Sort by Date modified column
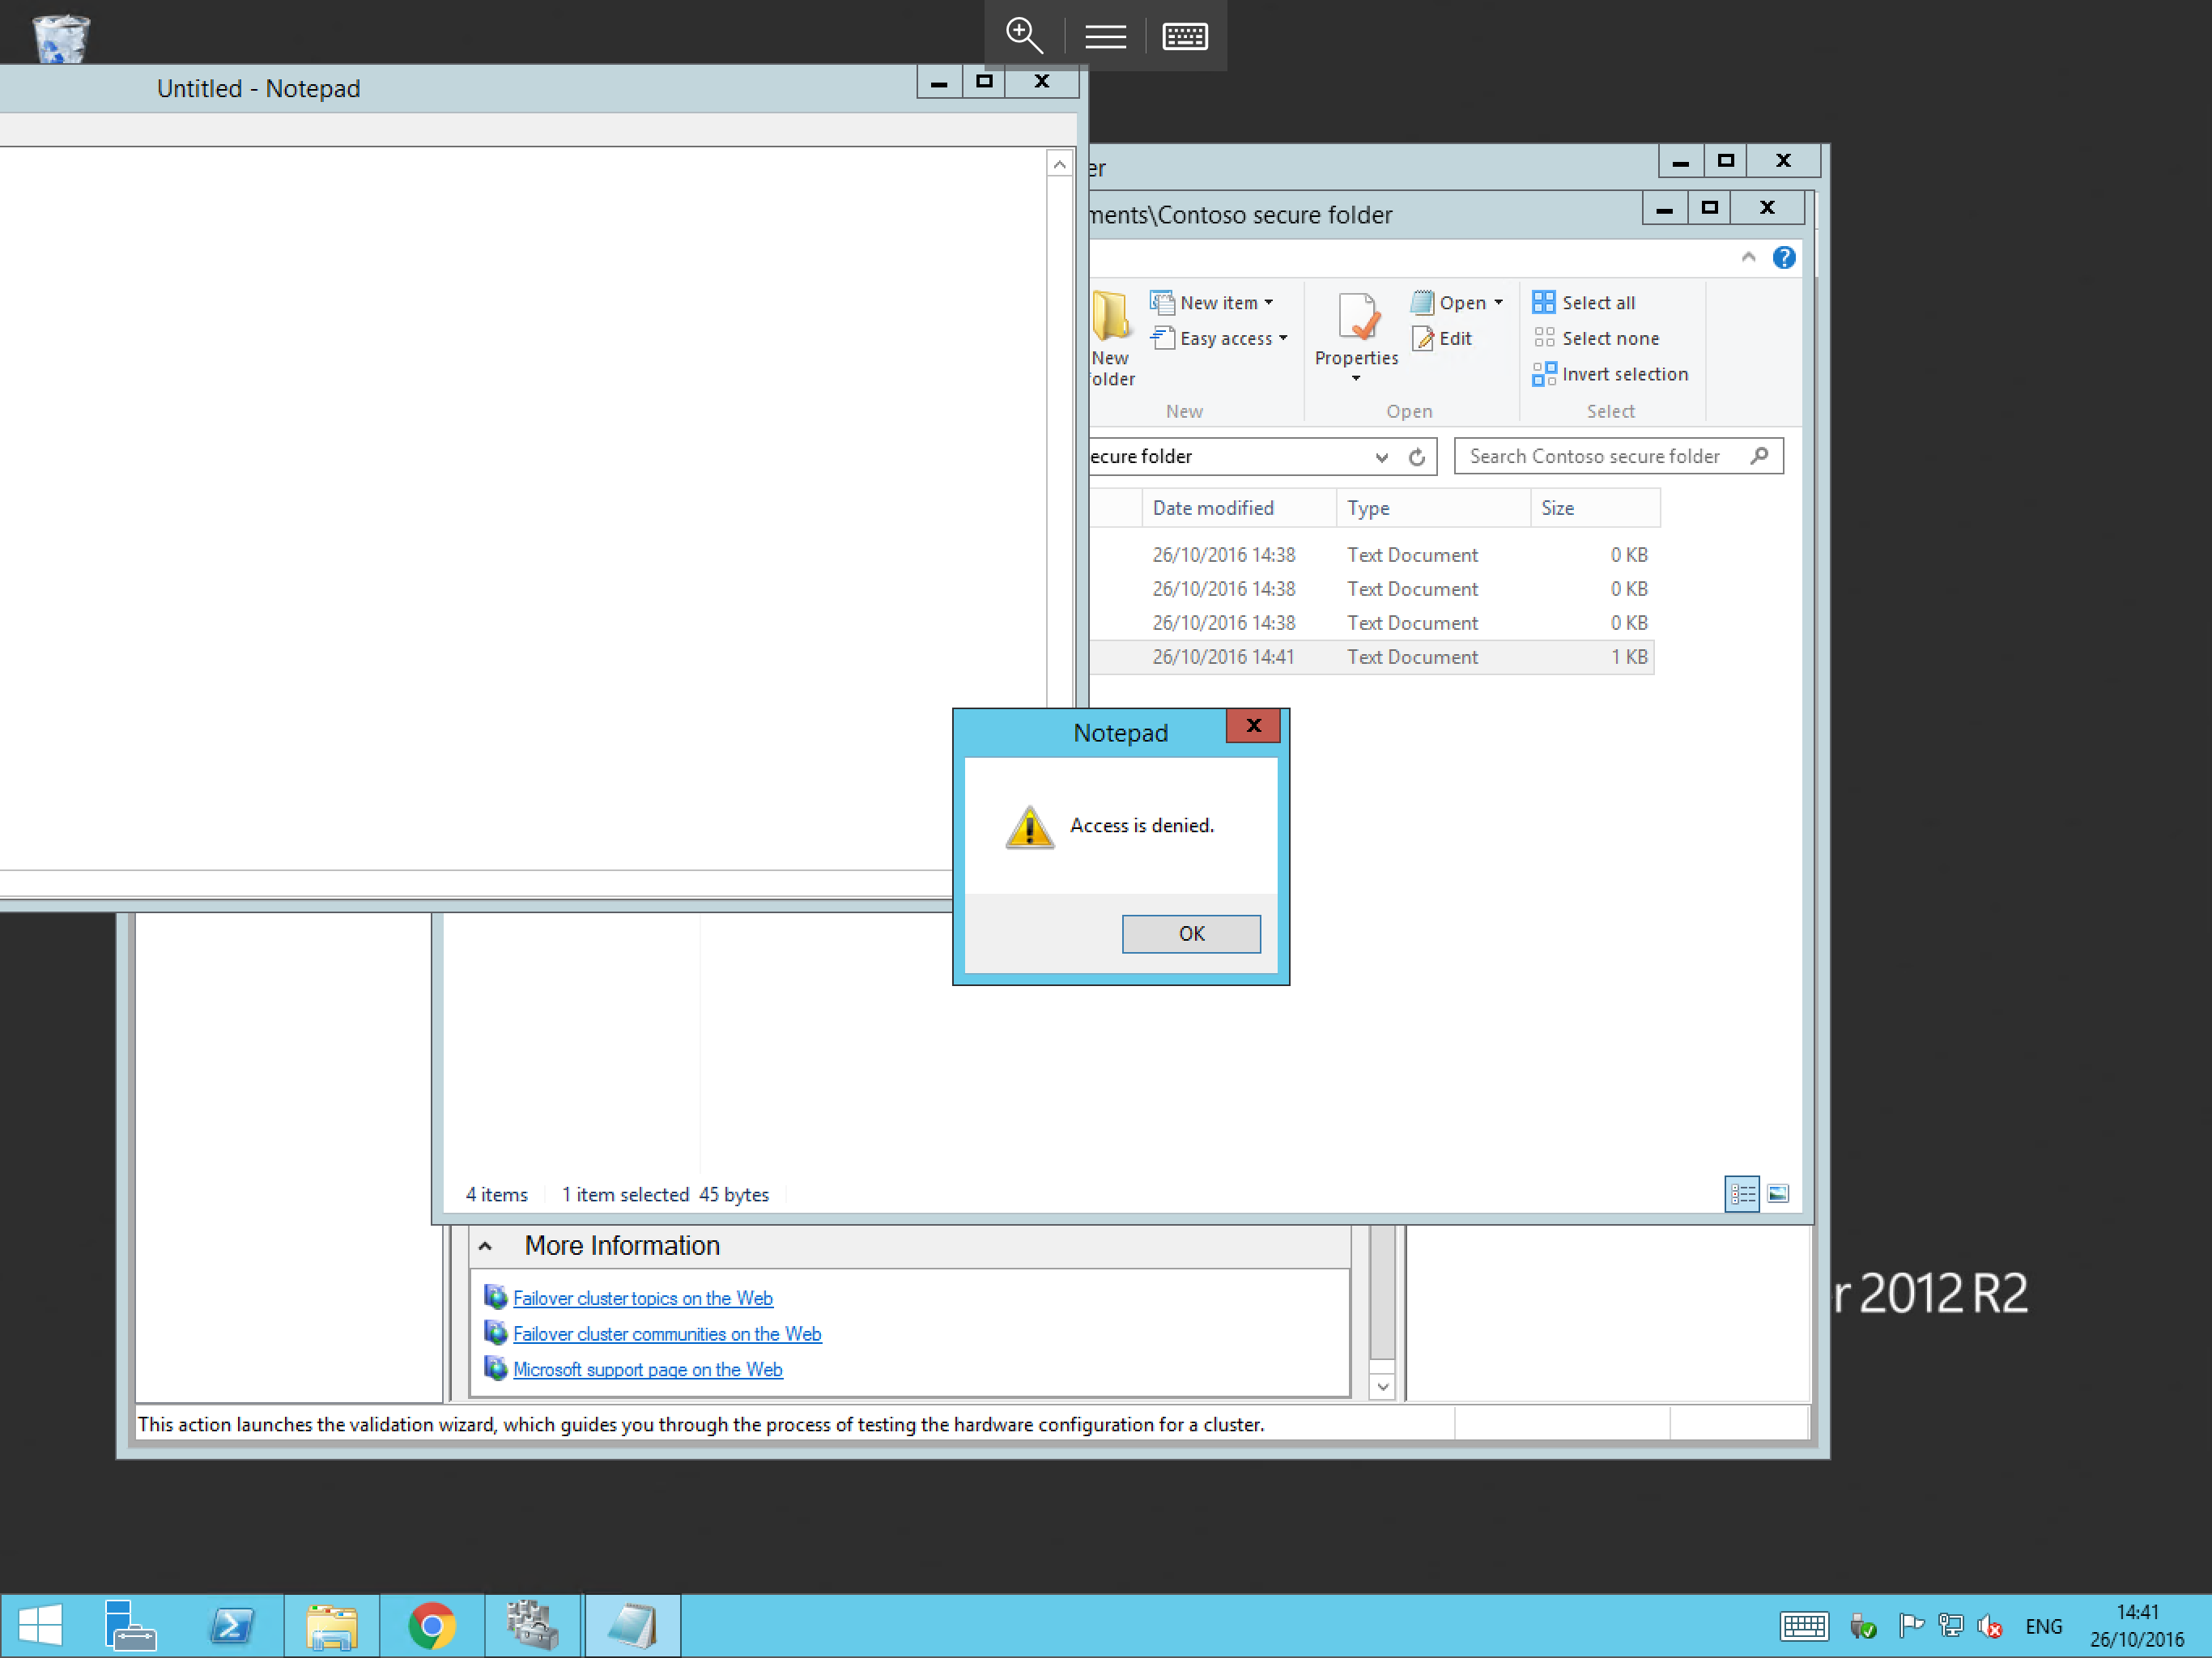The height and width of the screenshot is (1658, 2212). pyautogui.click(x=1213, y=508)
